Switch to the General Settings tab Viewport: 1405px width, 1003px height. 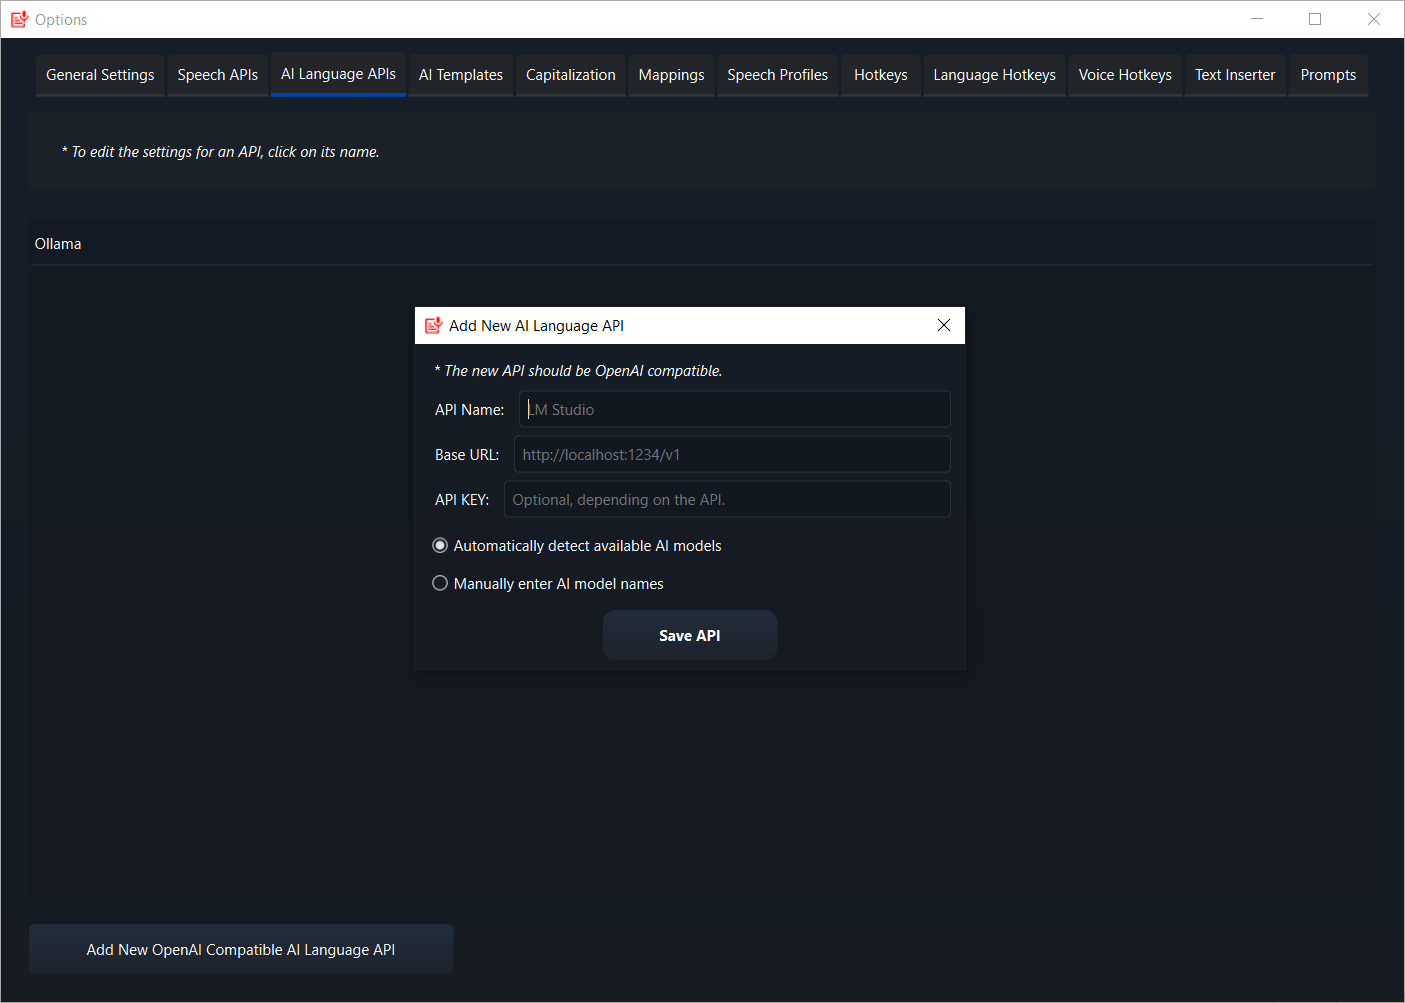click(99, 74)
